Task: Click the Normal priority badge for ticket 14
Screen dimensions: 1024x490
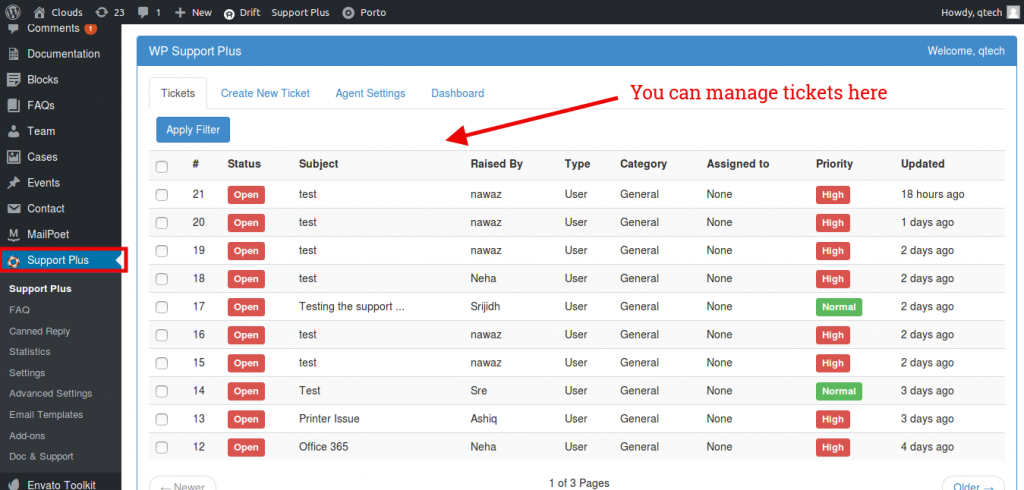Action: [x=839, y=391]
